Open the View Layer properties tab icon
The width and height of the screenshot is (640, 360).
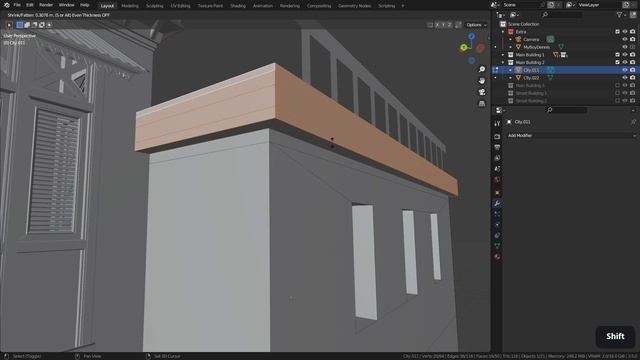[x=497, y=158]
